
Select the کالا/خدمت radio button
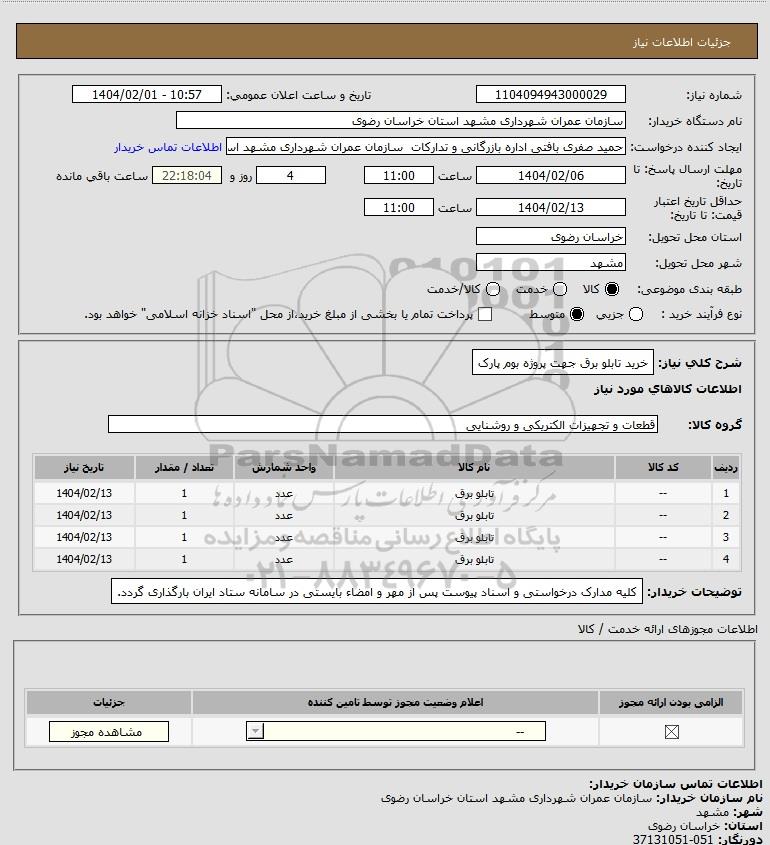pyautogui.click(x=492, y=289)
